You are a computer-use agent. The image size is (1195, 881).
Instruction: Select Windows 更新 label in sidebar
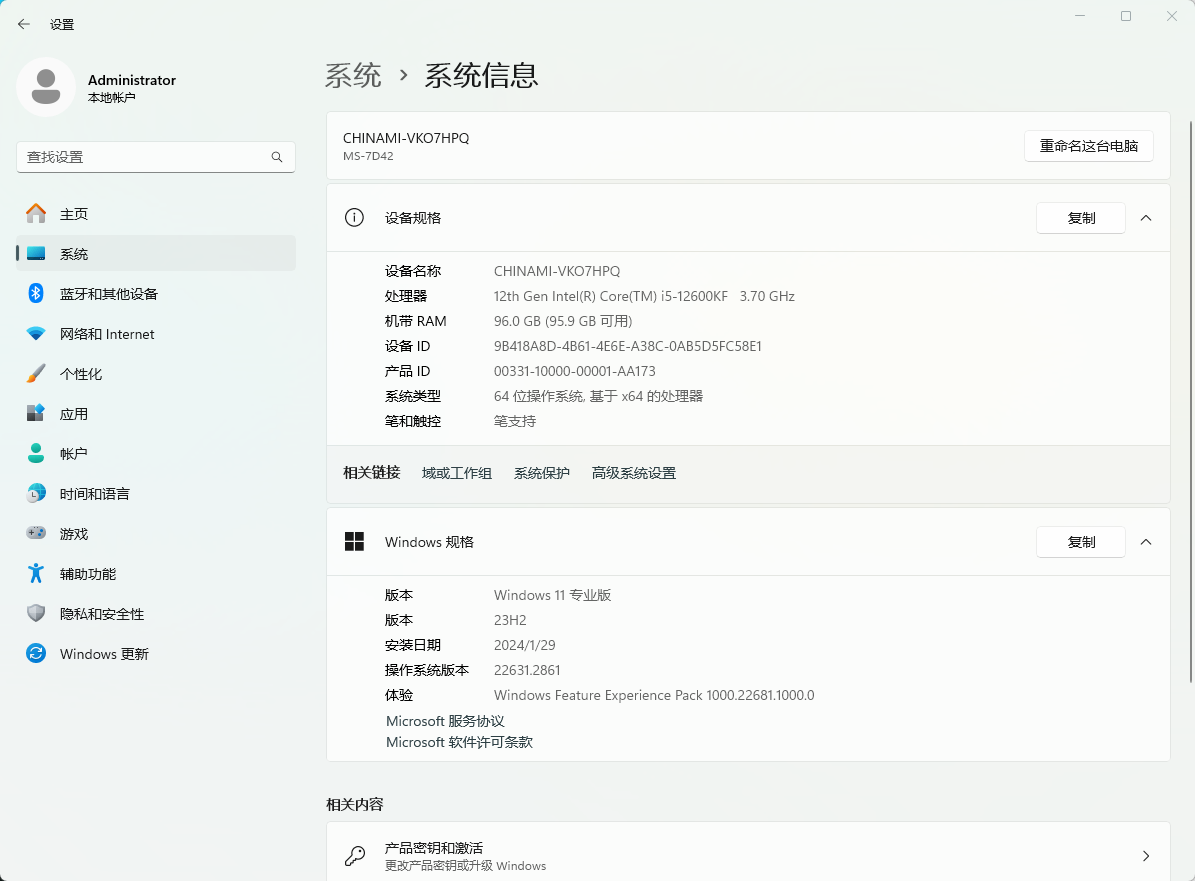(104, 654)
